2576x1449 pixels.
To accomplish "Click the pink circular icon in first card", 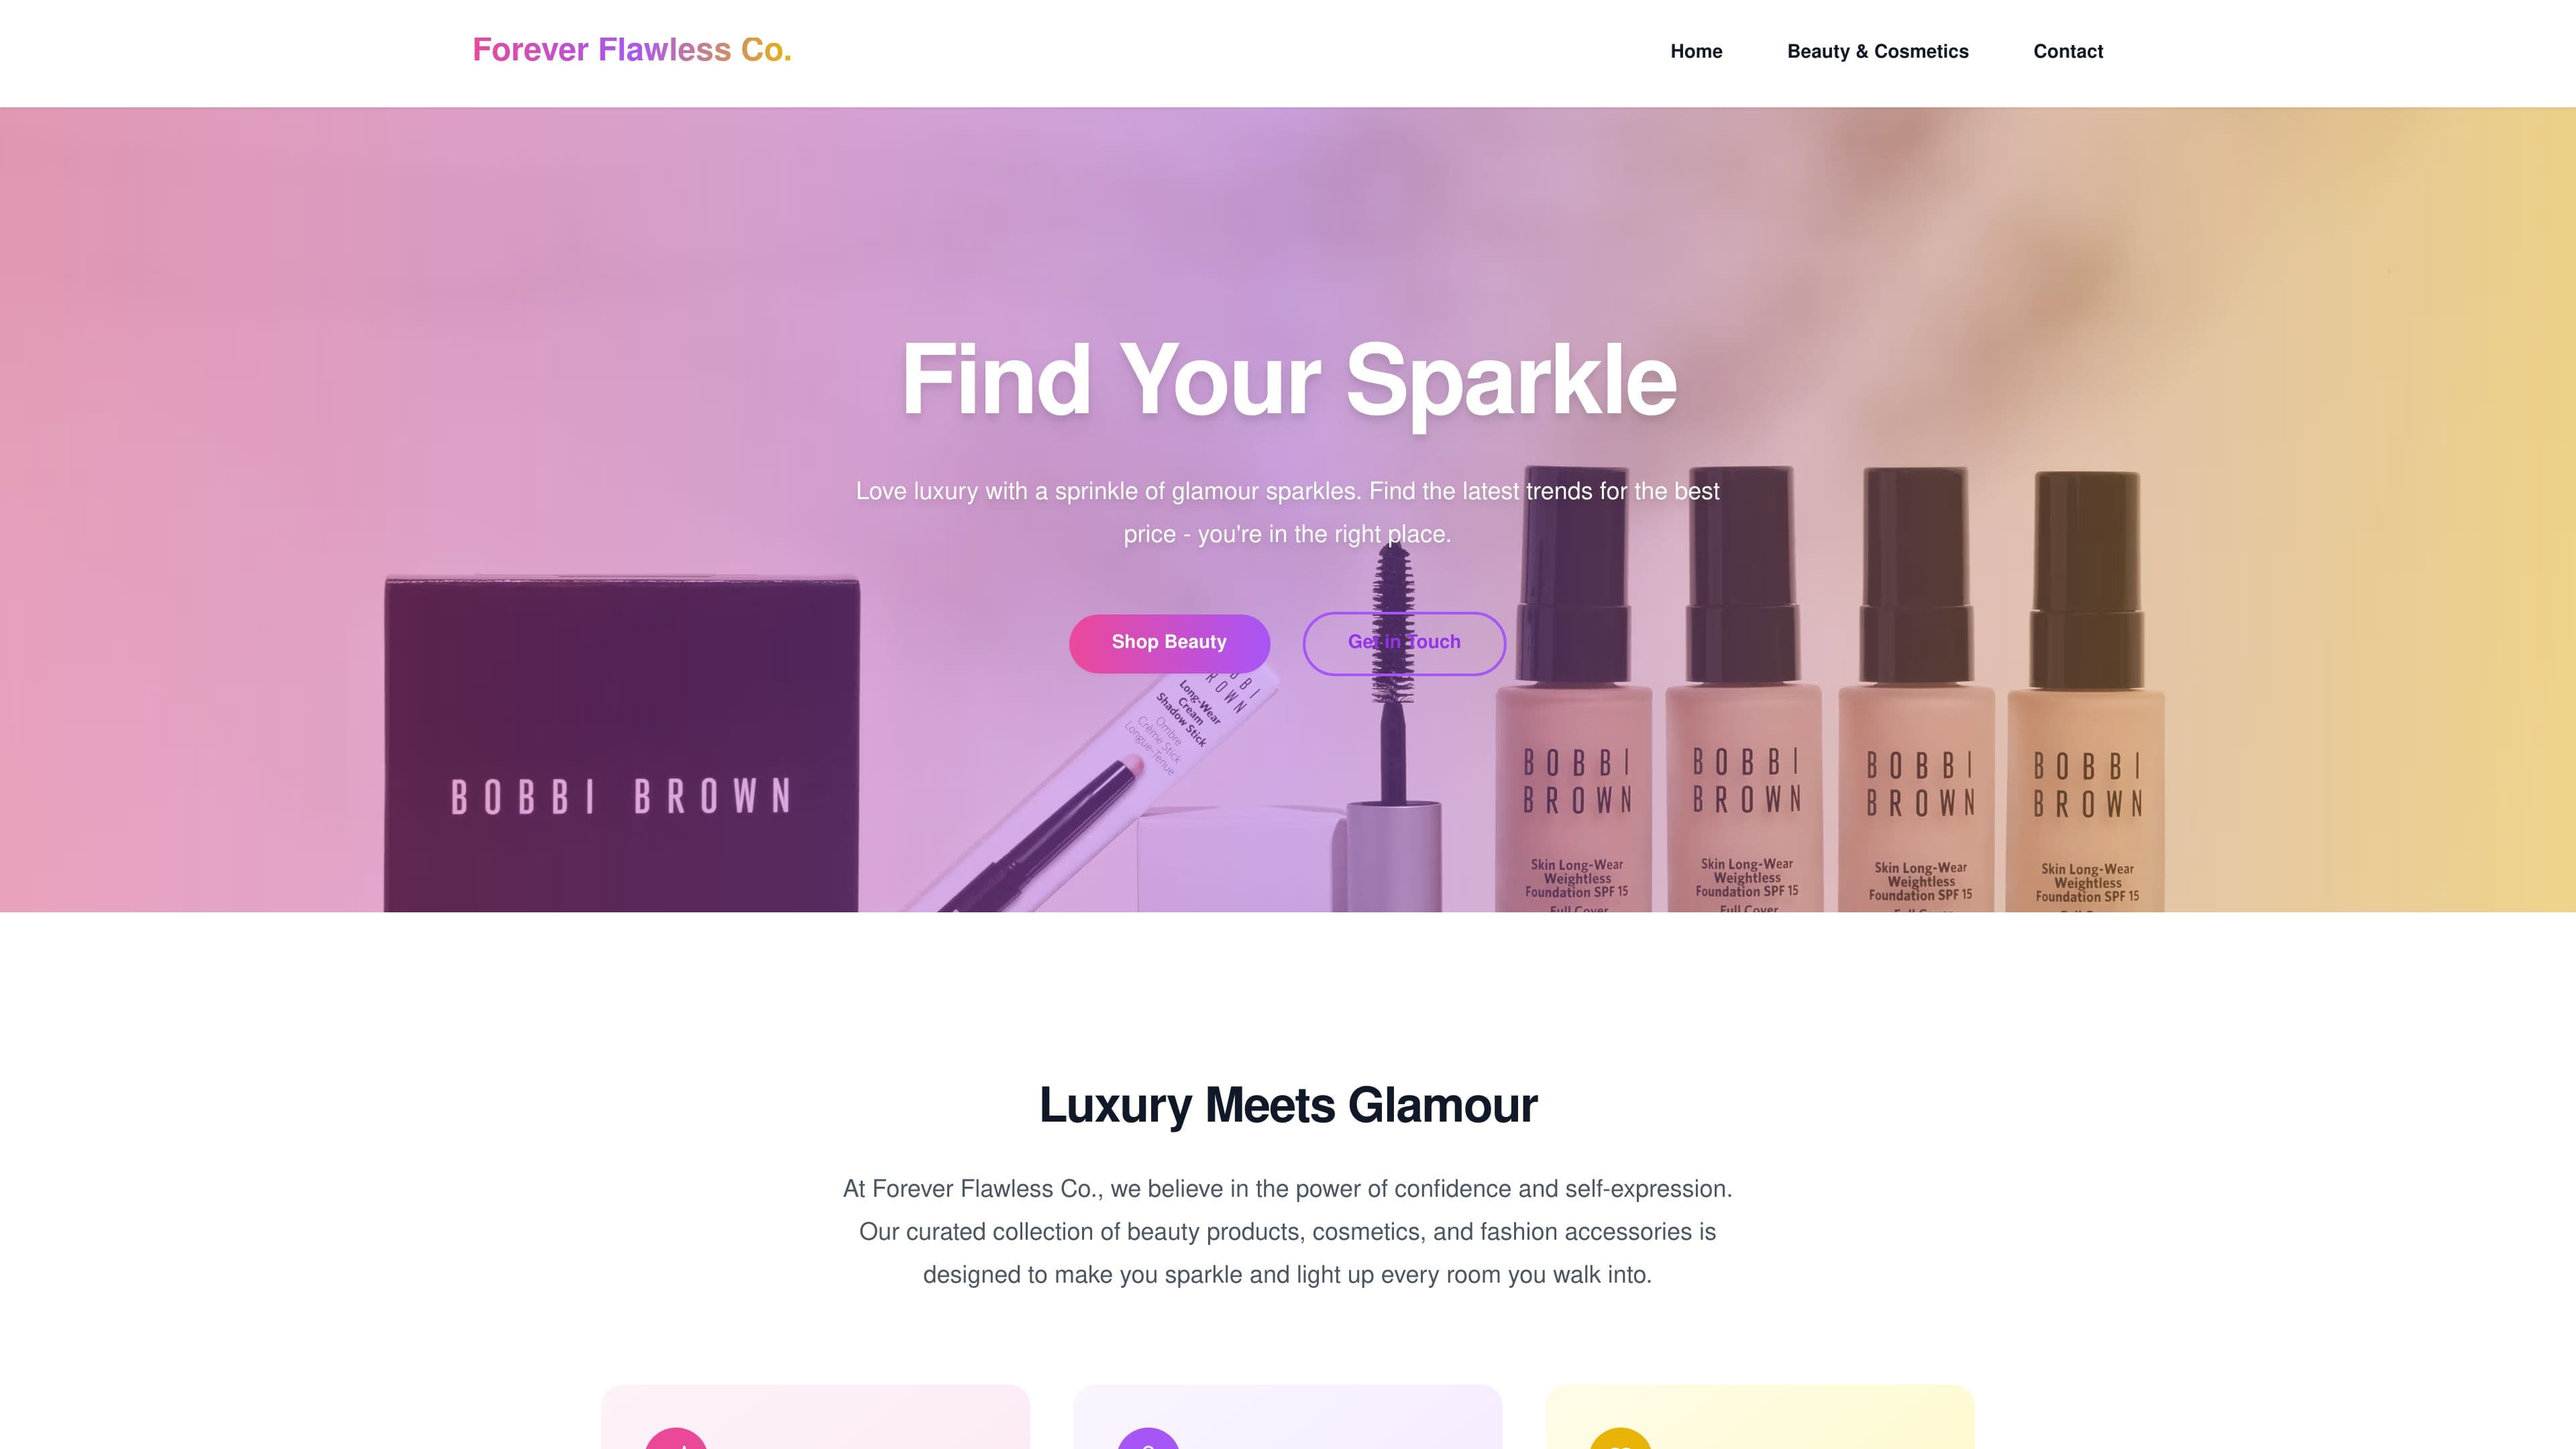I will tap(676, 1439).
